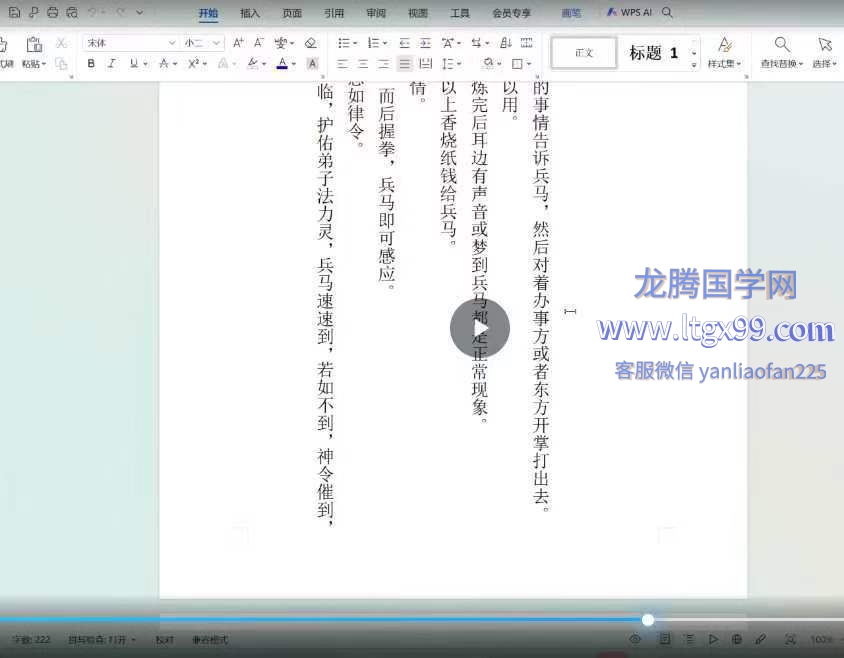This screenshot has height=658, width=844.
Task: Open the 查找替换 dropdown
Action: [782, 63]
